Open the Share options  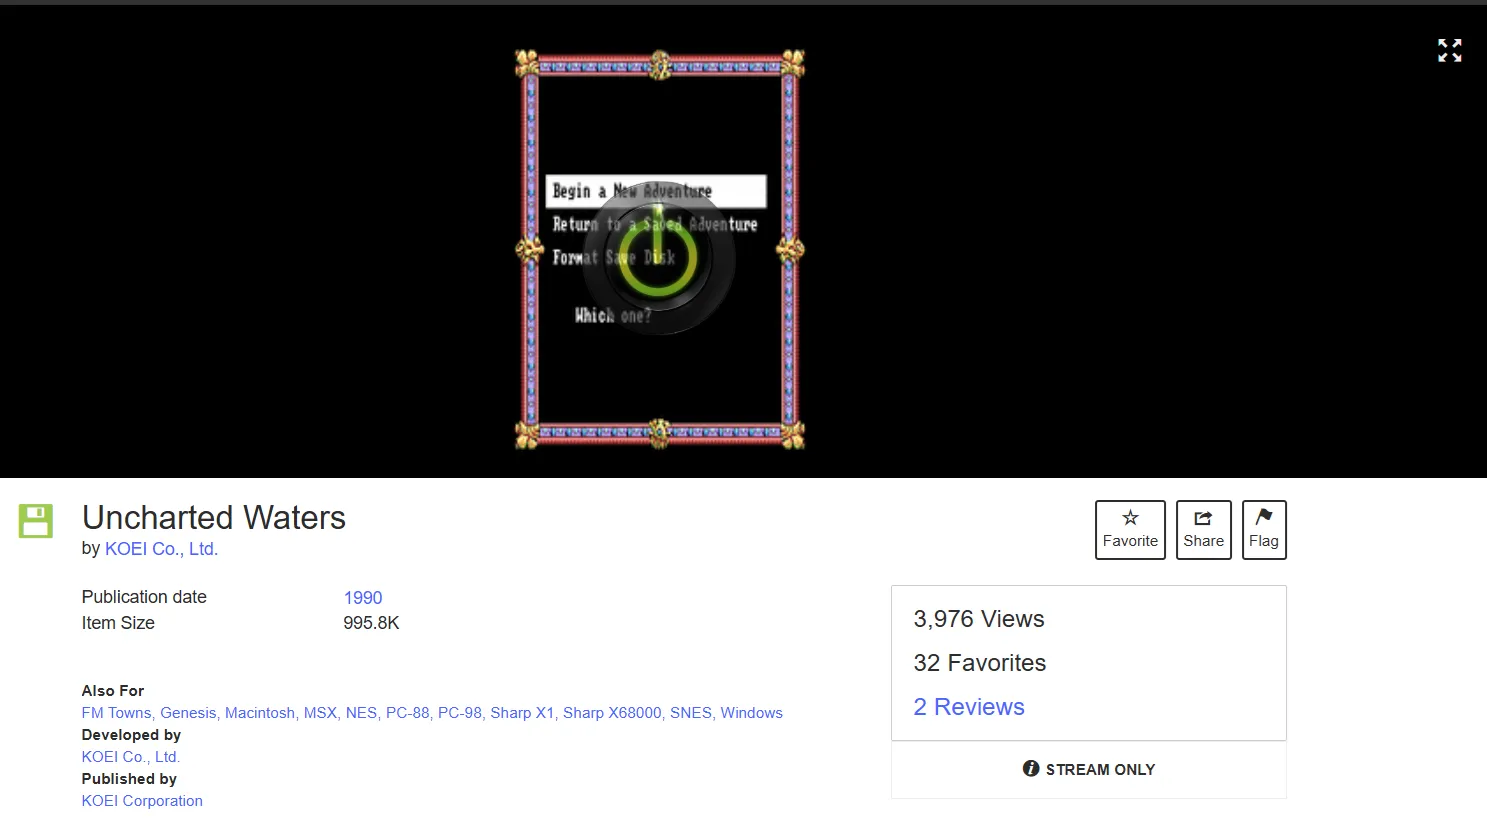(x=1203, y=529)
